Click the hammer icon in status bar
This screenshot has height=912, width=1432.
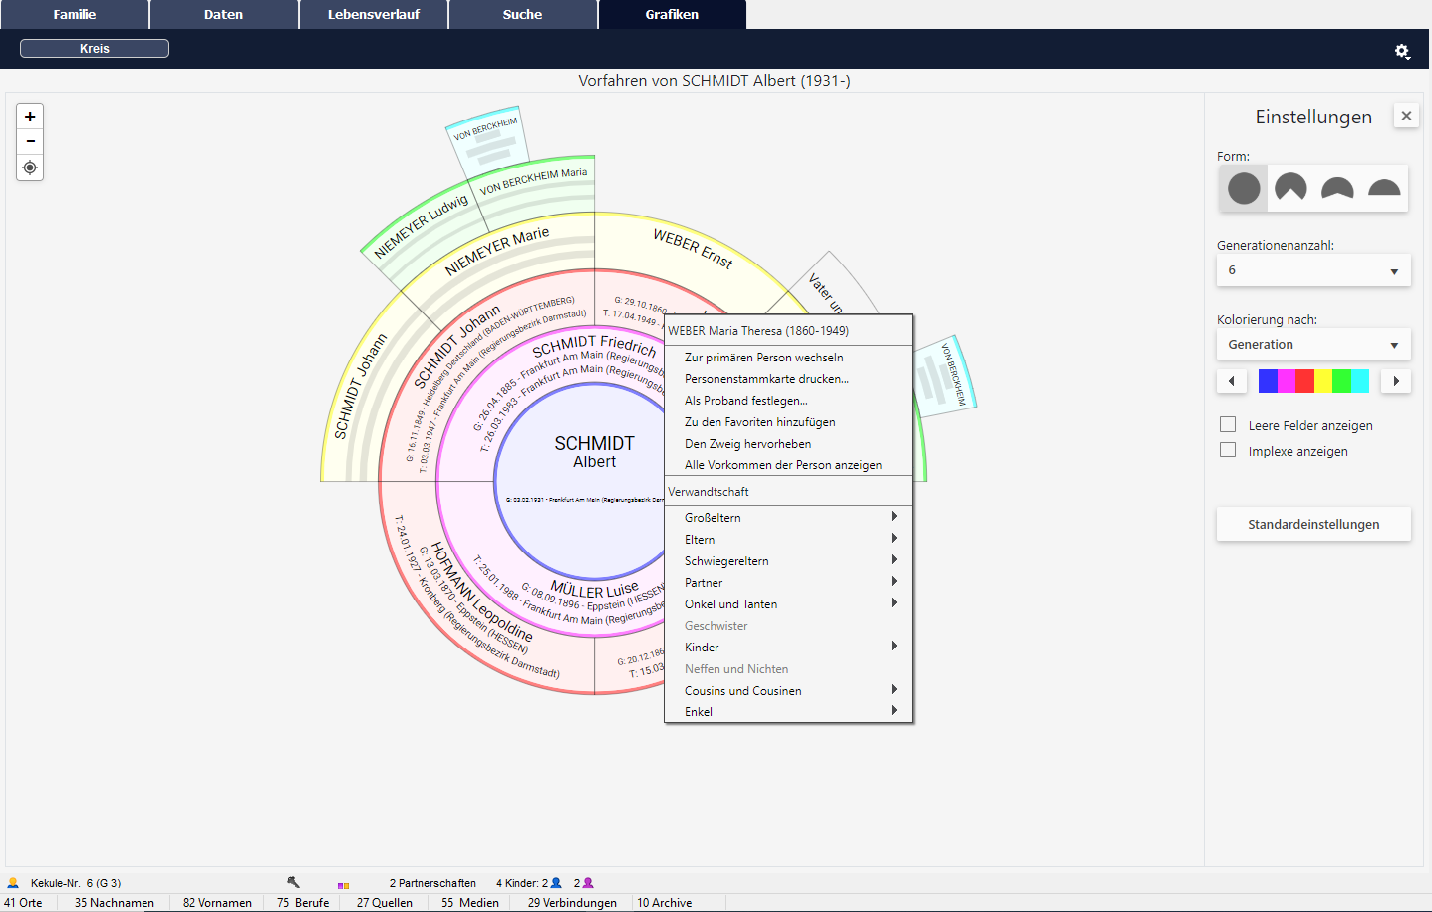[x=293, y=882]
